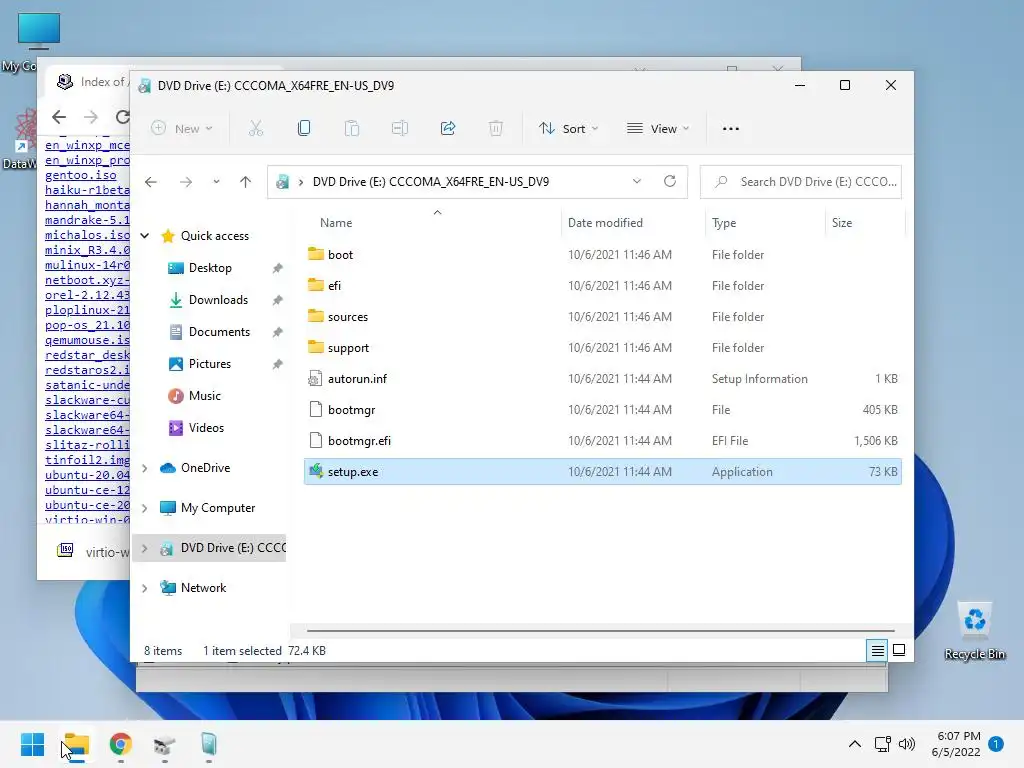Open the Sort dropdown menu
The image size is (1024, 768).
click(568, 129)
